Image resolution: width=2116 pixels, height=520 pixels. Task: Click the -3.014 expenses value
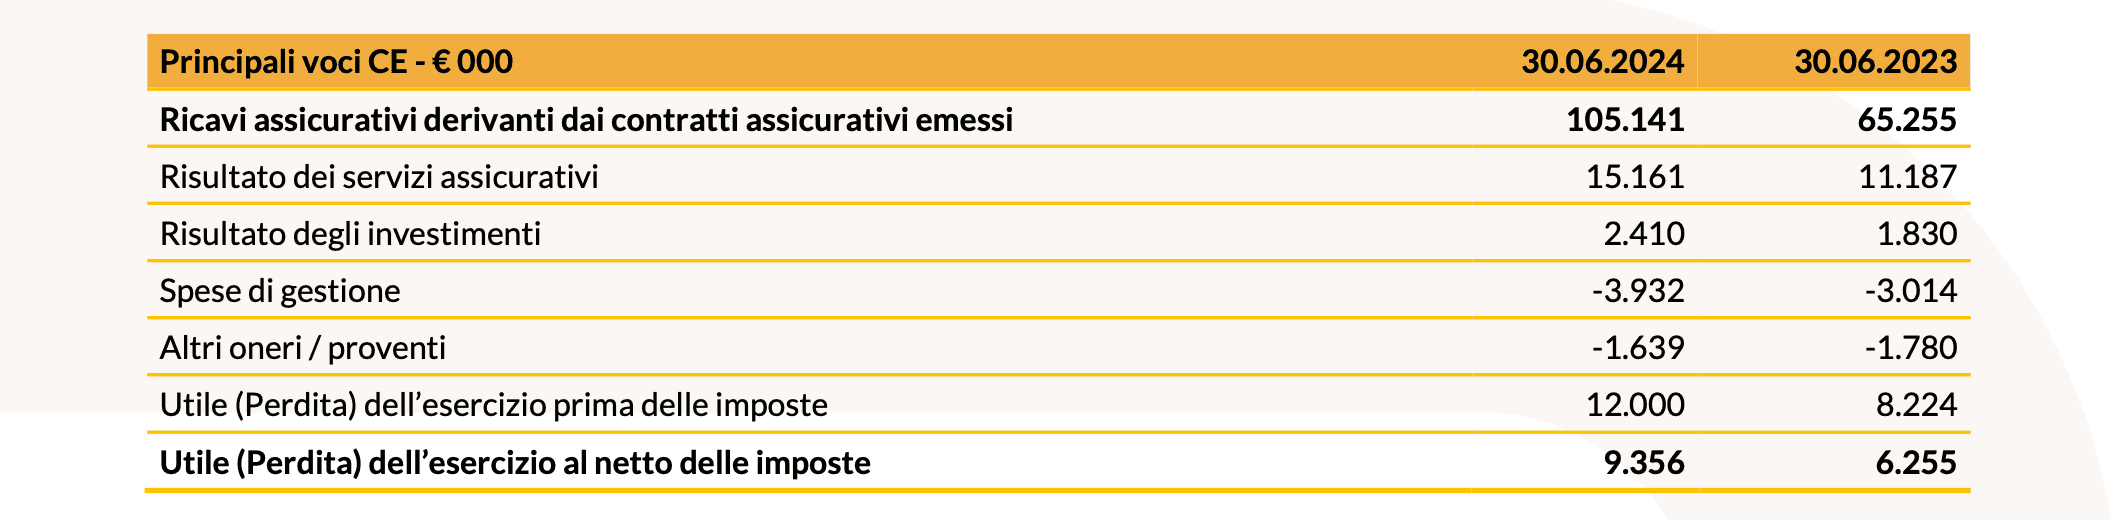pos(1911,291)
